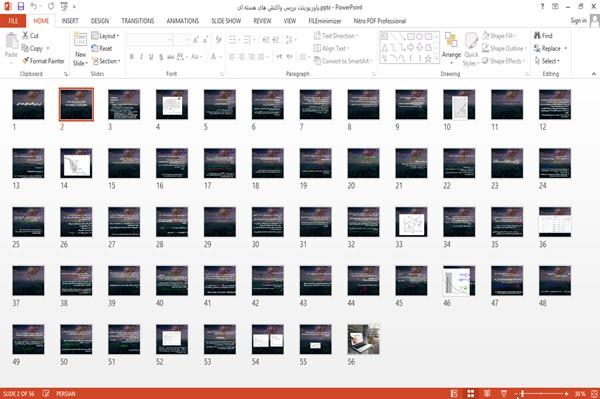Click Sign in link
This screenshot has width=600, height=399.
pos(578,21)
